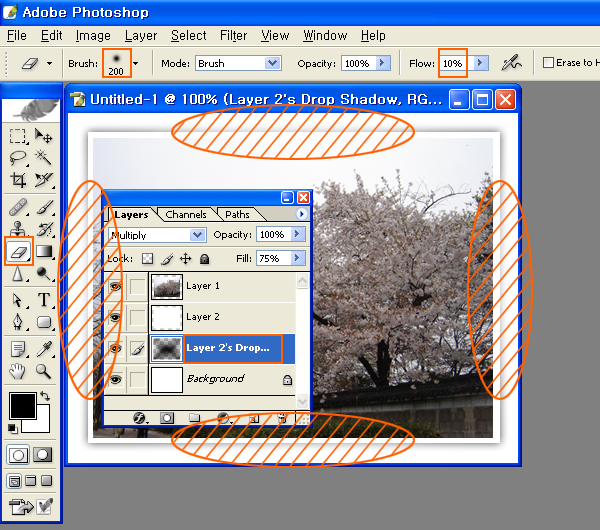Select the Dodge tool

click(43, 274)
